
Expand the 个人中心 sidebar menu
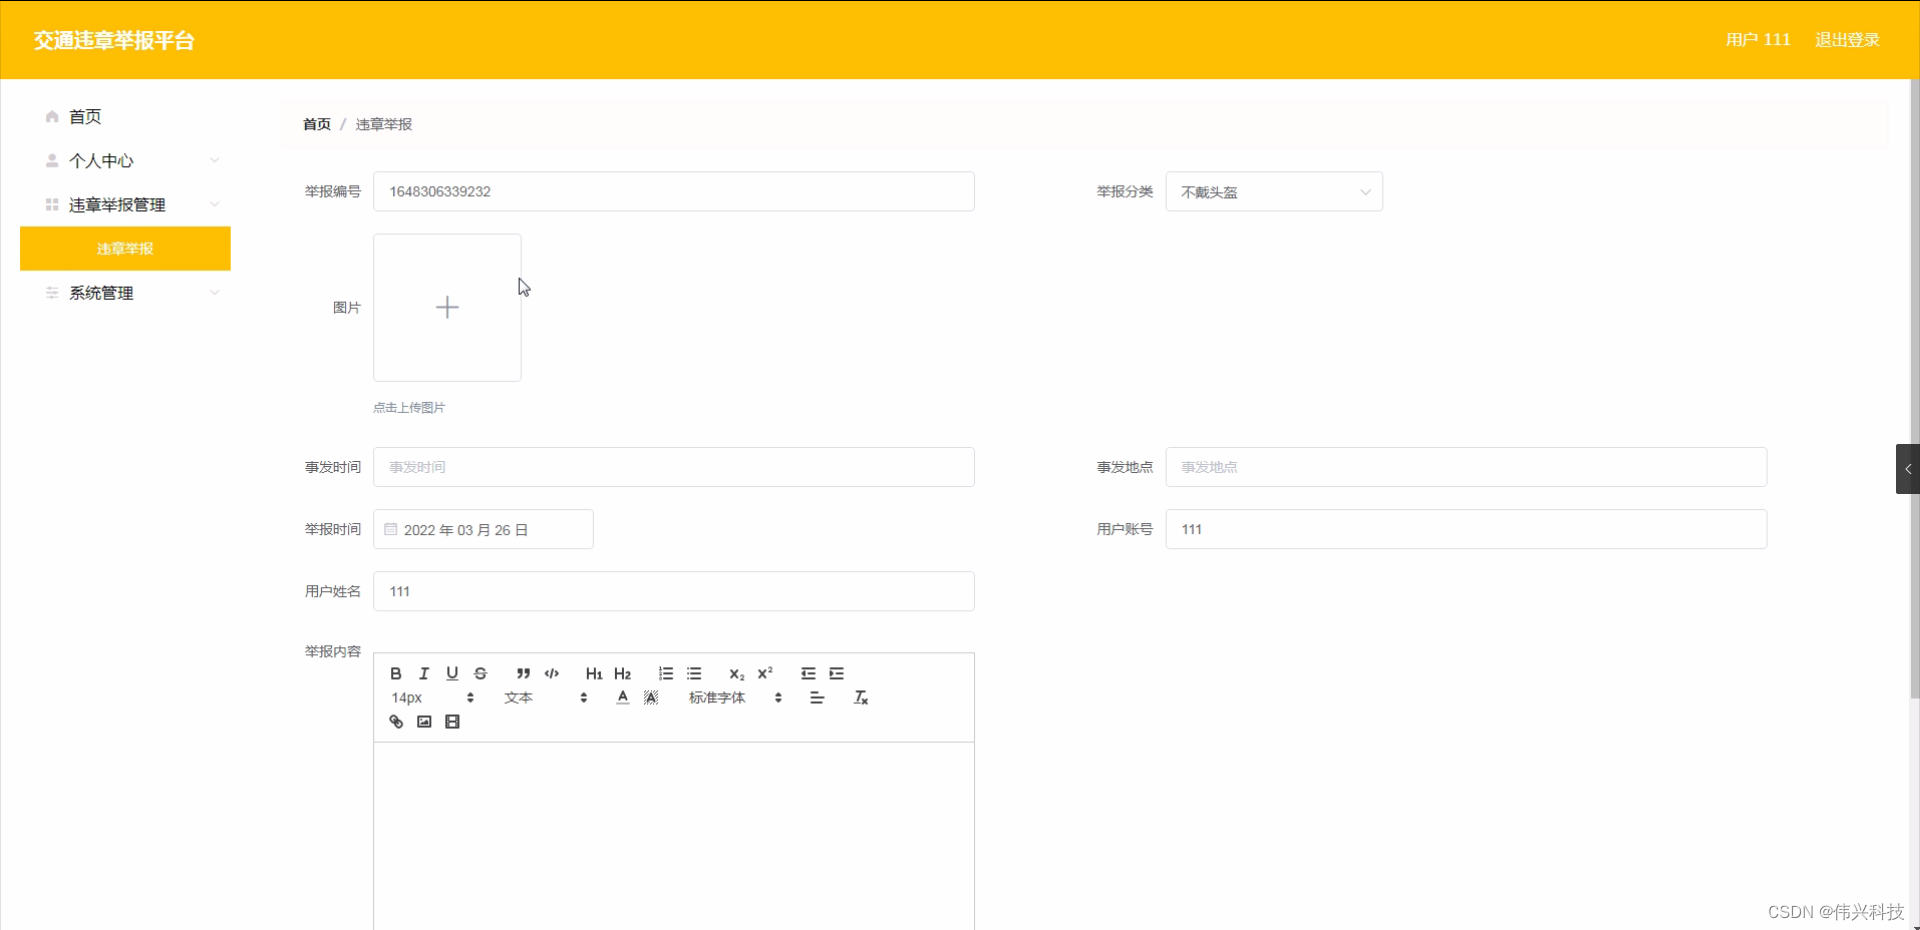(x=100, y=160)
